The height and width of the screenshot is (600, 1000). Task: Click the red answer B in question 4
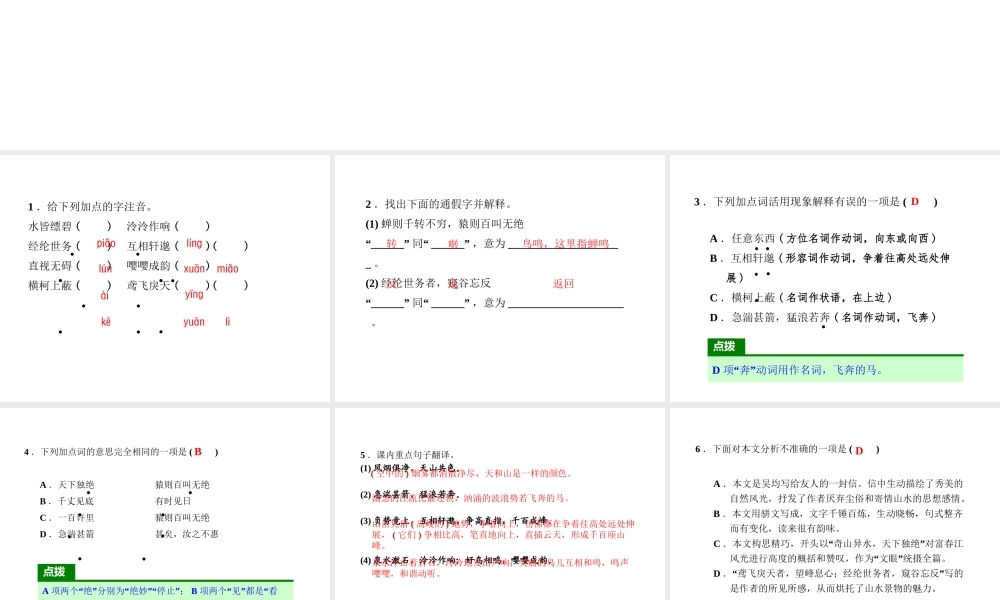coord(198,451)
